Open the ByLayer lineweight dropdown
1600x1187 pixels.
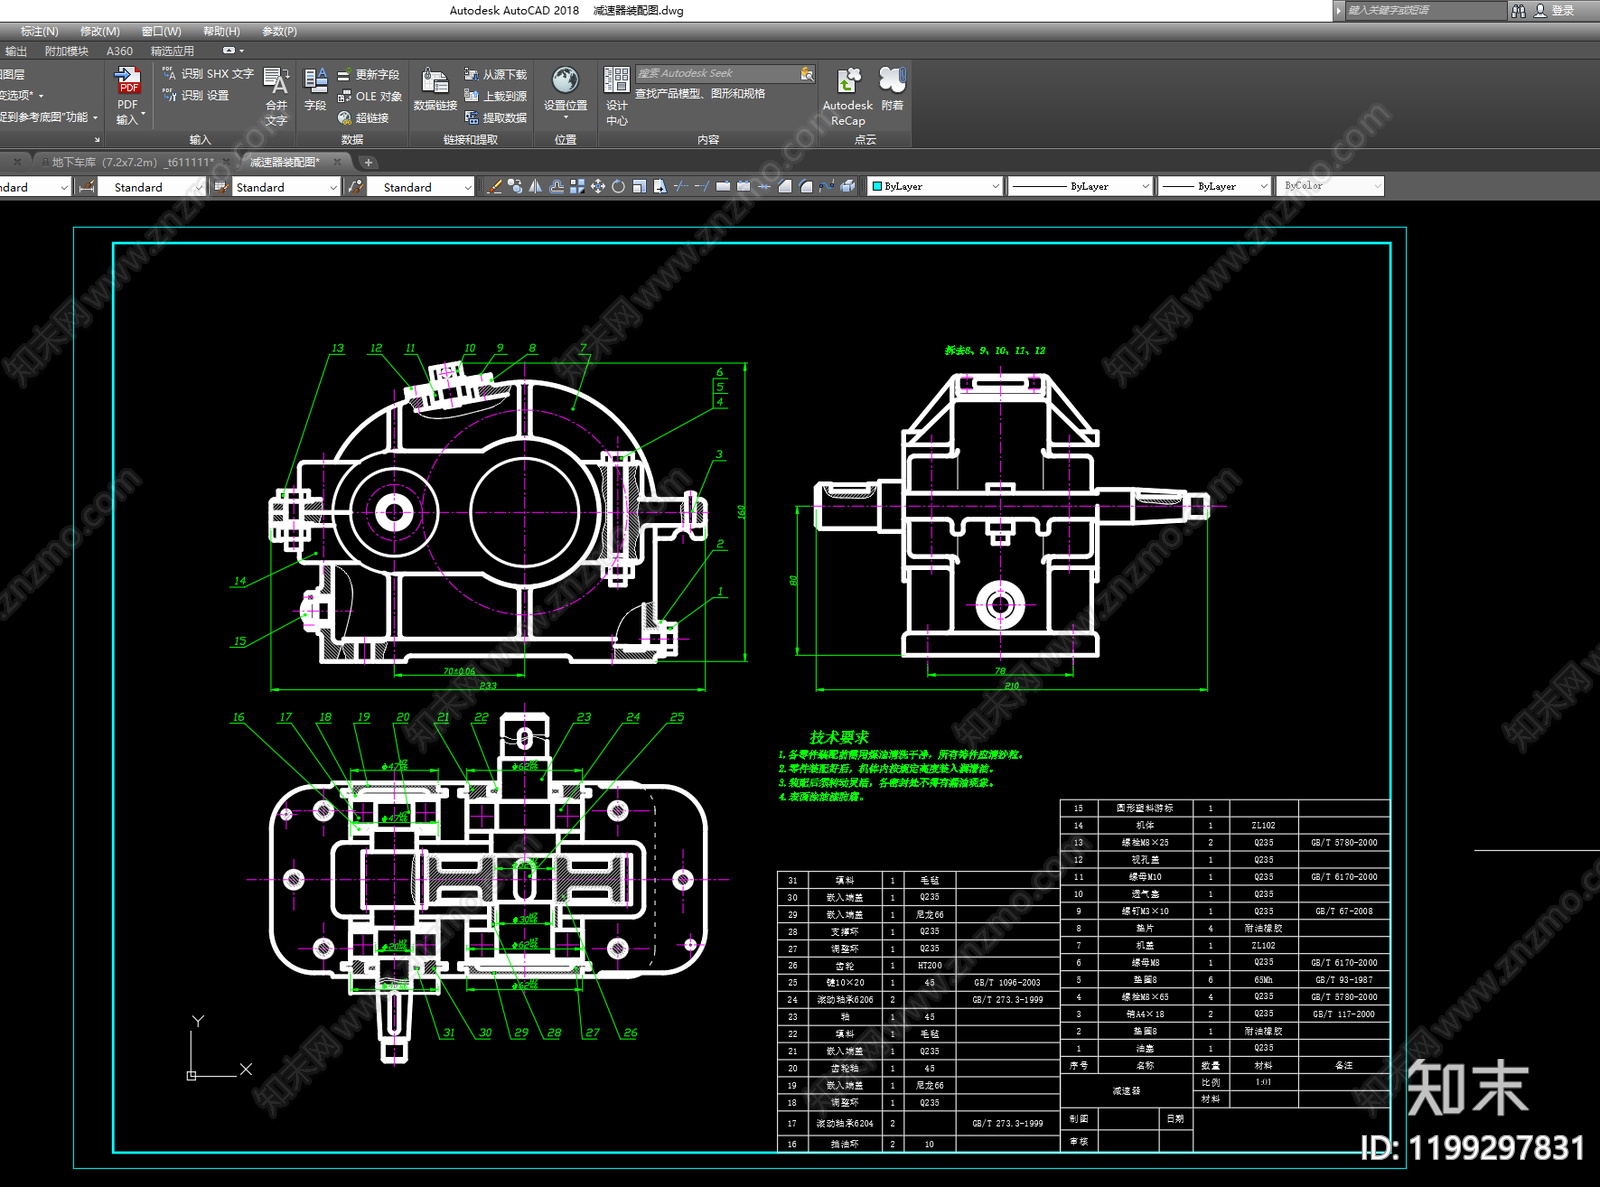click(1263, 186)
